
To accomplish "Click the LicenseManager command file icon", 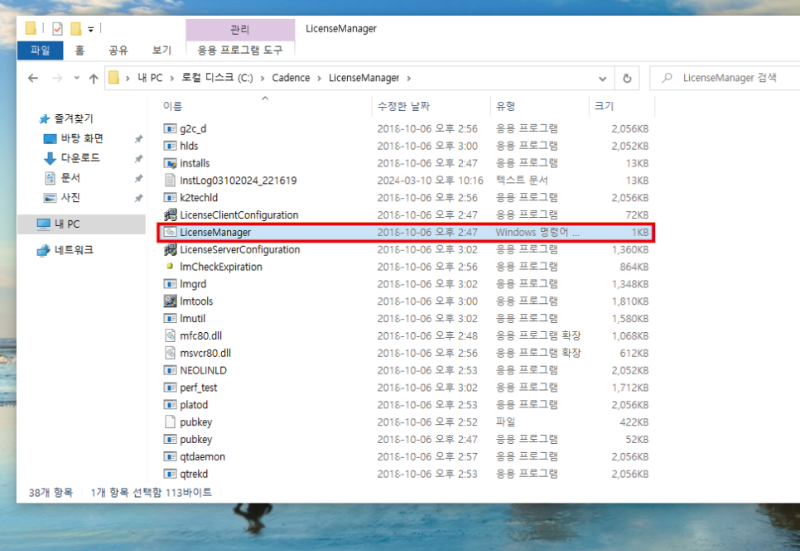I will tap(170, 232).
